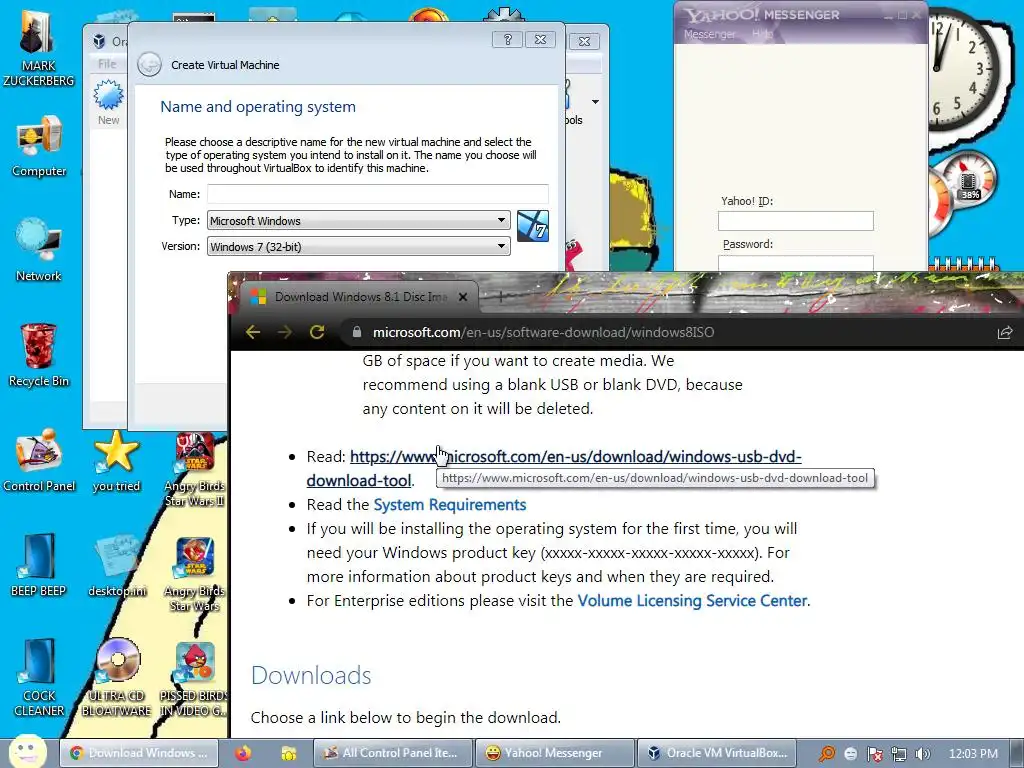Click the round smiley tray icon

pyautogui.click(x=851, y=754)
